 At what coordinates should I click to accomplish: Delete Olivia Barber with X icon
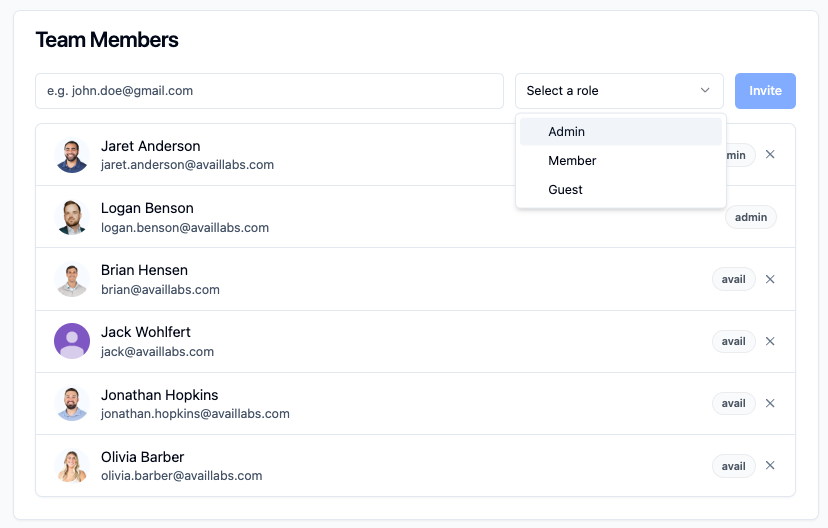(770, 465)
